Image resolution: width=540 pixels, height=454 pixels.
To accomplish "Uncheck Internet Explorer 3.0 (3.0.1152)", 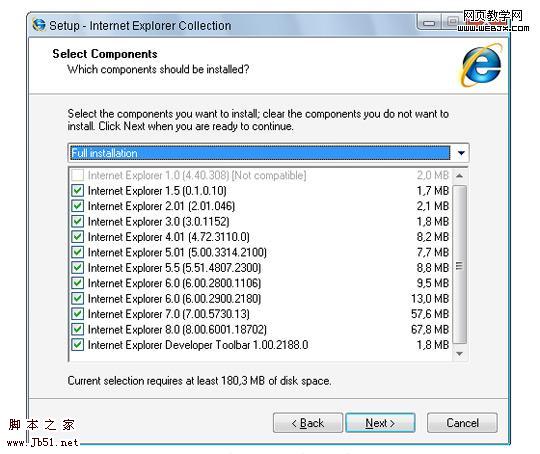I will click(77, 221).
